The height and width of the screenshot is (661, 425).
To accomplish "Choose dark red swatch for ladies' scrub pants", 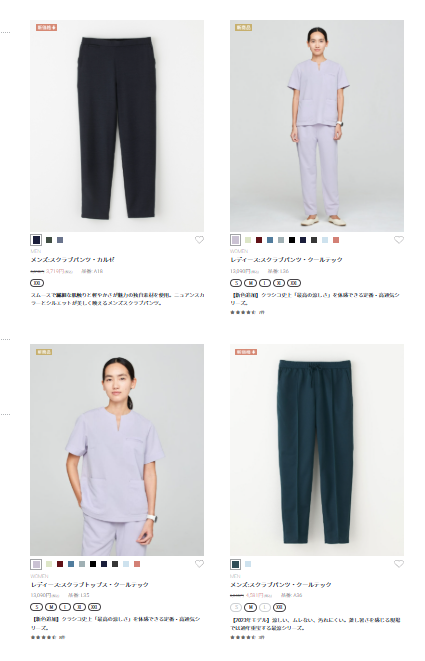I will [259, 240].
